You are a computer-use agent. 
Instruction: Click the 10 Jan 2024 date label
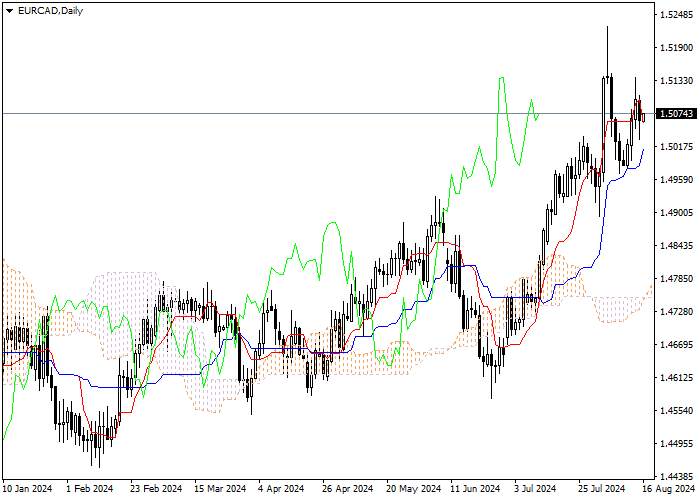(27, 488)
